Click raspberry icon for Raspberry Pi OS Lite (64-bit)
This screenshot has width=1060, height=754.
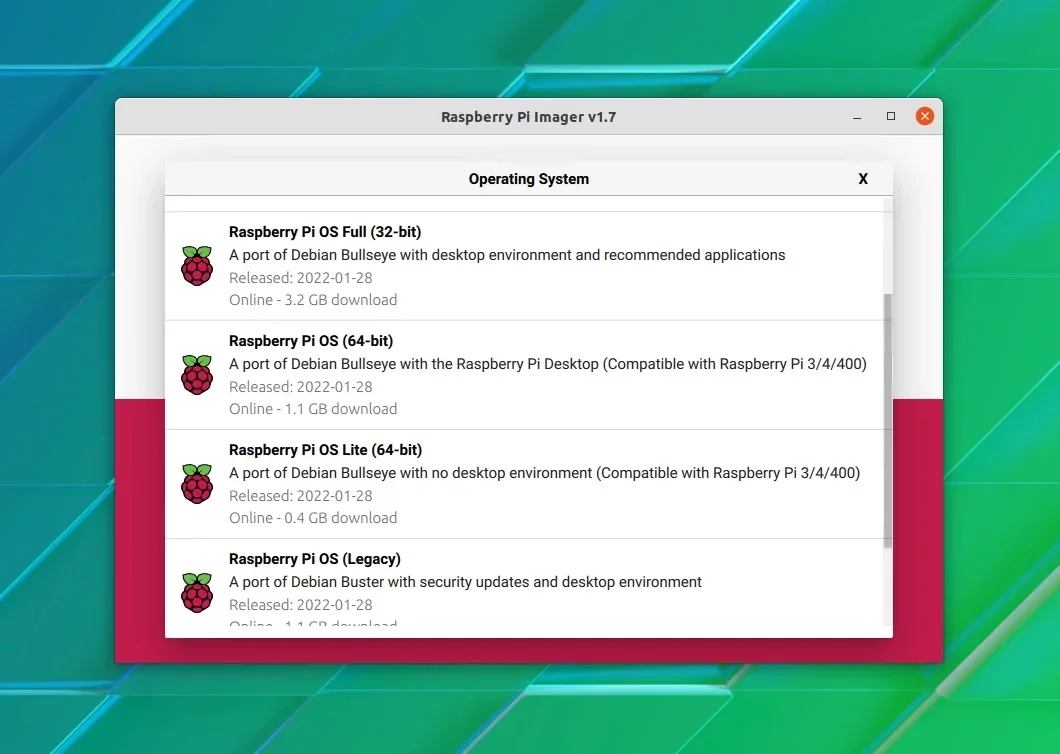[x=197, y=484]
